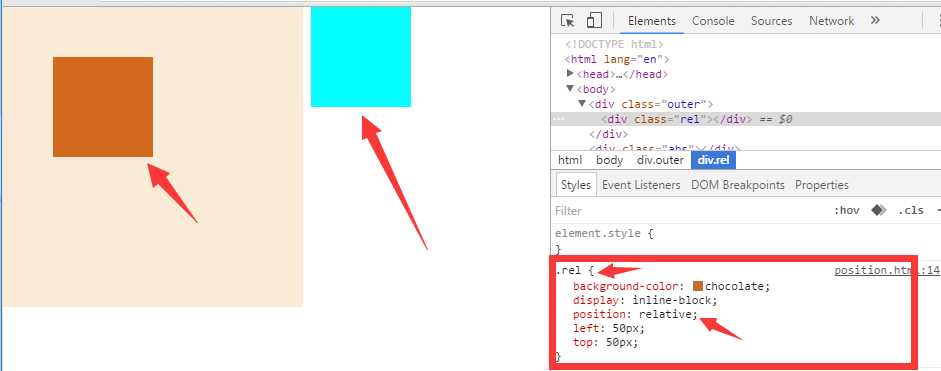Viewport: 941px width, 371px height.
Task: Switch to the Console tab
Action: click(x=713, y=20)
